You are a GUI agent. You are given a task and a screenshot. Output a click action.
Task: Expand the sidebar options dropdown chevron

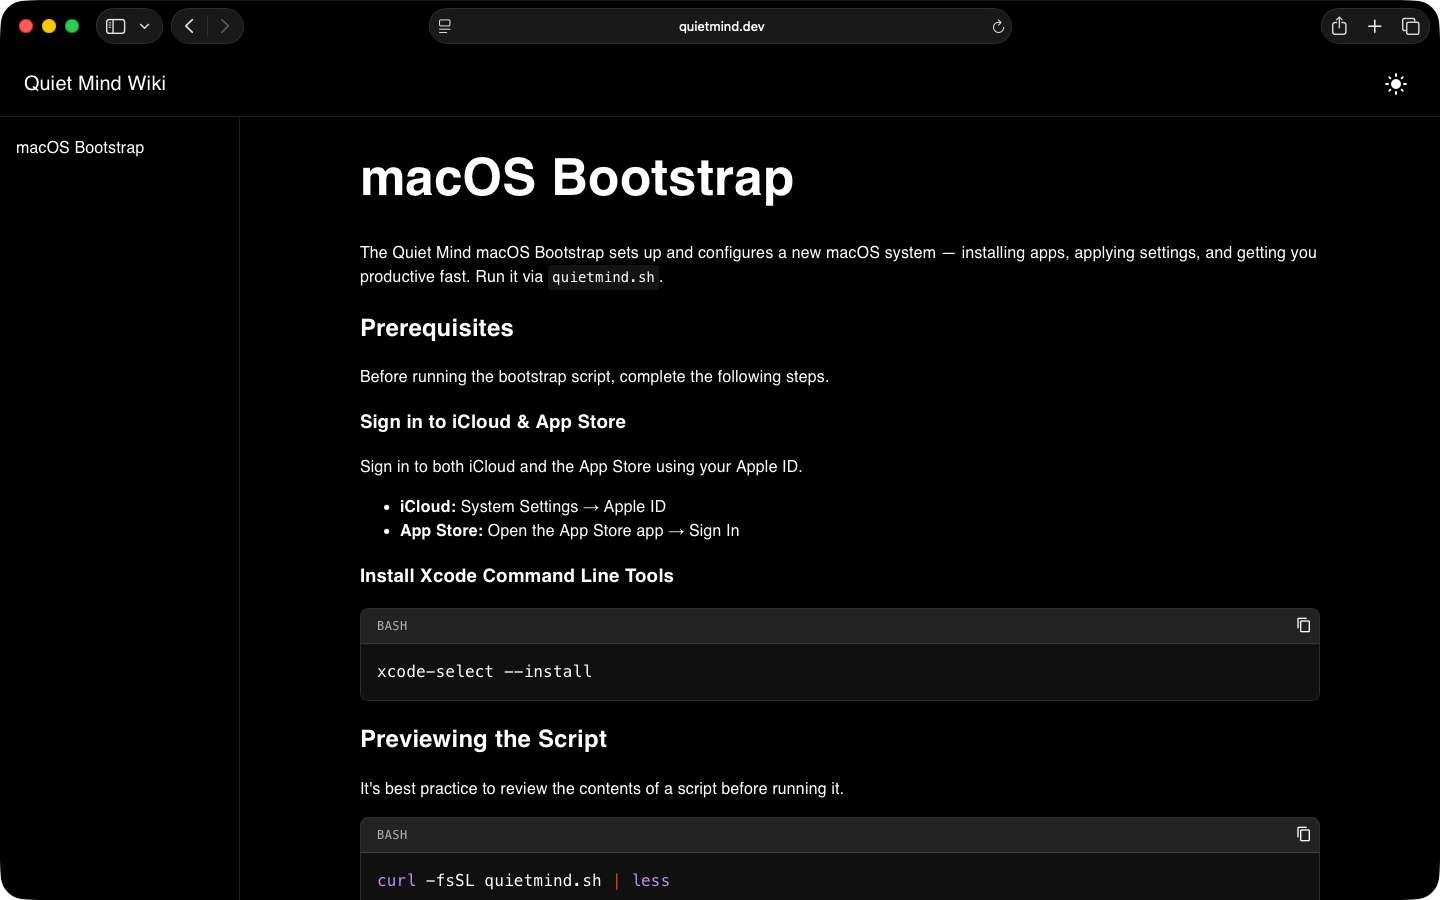pos(145,26)
